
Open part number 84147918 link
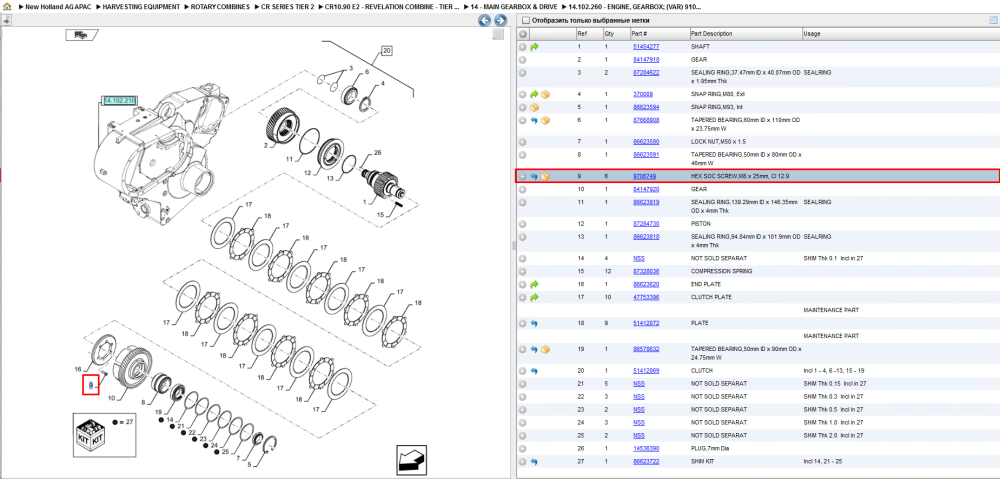point(645,59)
